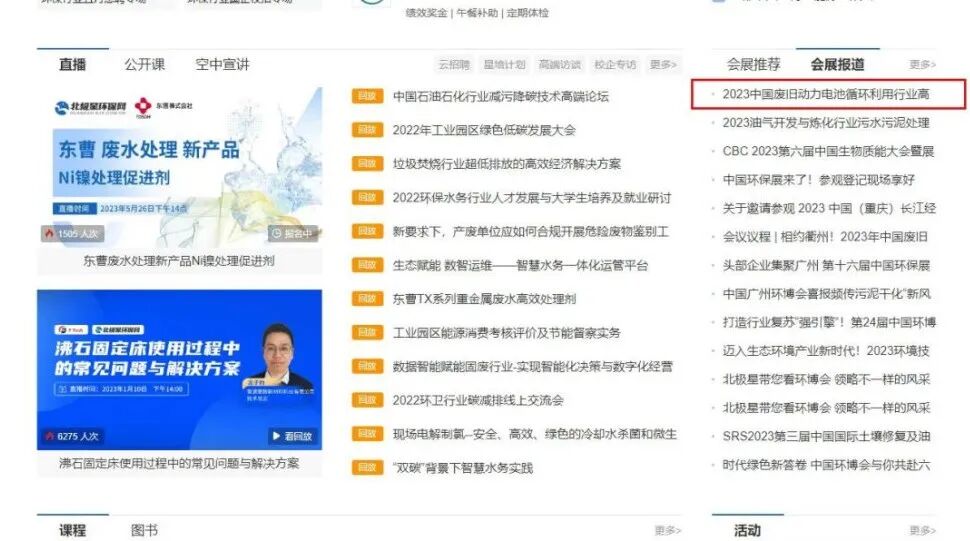
Task: Click 回放 badge beside 数据智能赋能固废行业
Action: 367,366
